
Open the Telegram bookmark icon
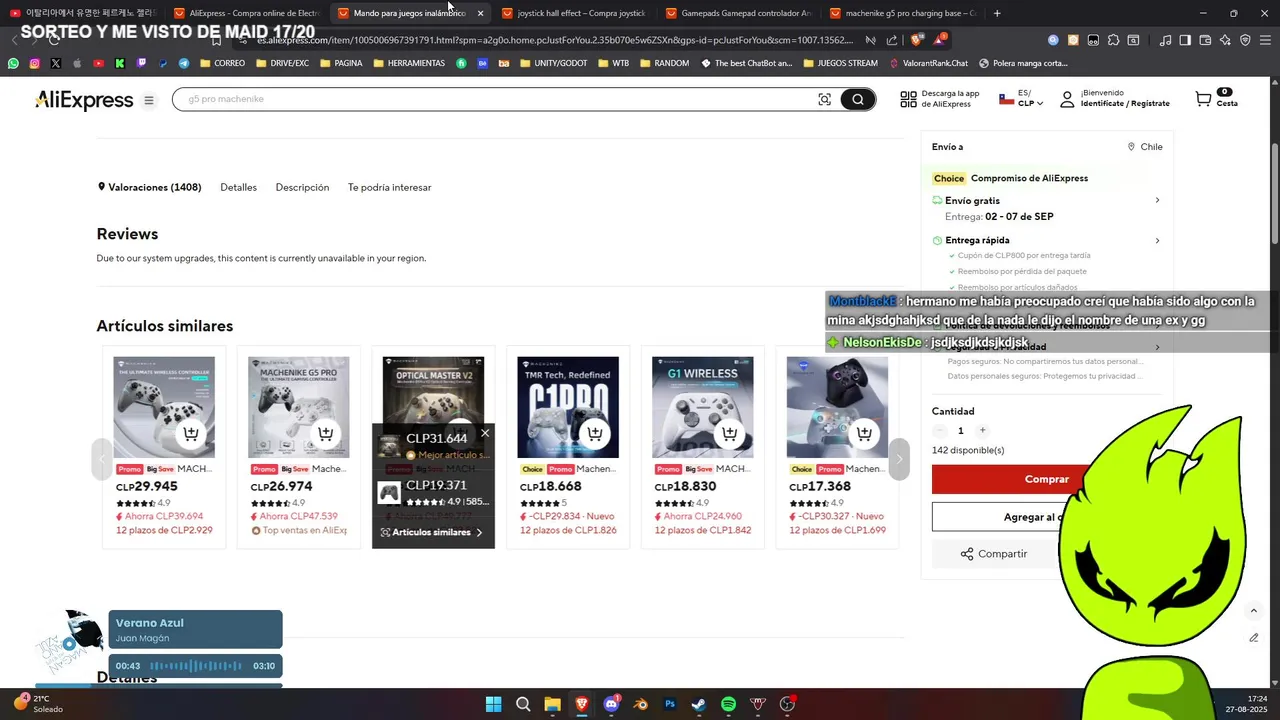pos(184,63)
